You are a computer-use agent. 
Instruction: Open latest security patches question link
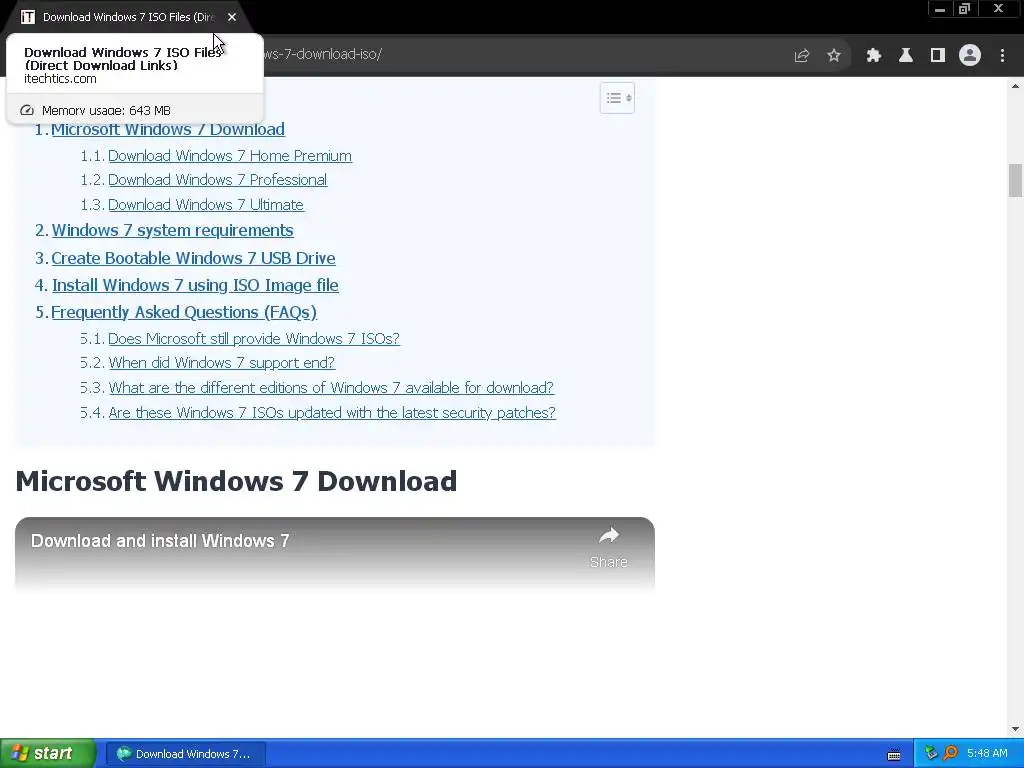click(x=332, y=413)
